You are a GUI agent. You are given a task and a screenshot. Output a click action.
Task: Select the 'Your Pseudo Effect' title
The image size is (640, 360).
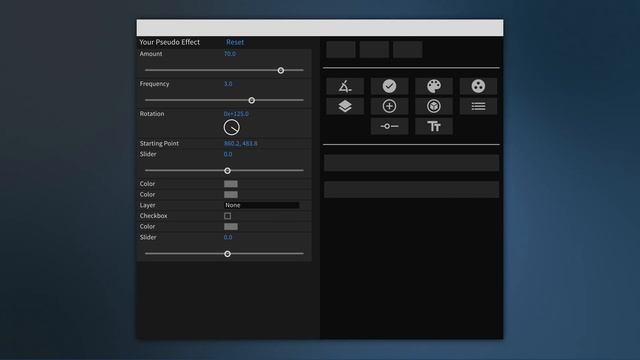[169, 42]
